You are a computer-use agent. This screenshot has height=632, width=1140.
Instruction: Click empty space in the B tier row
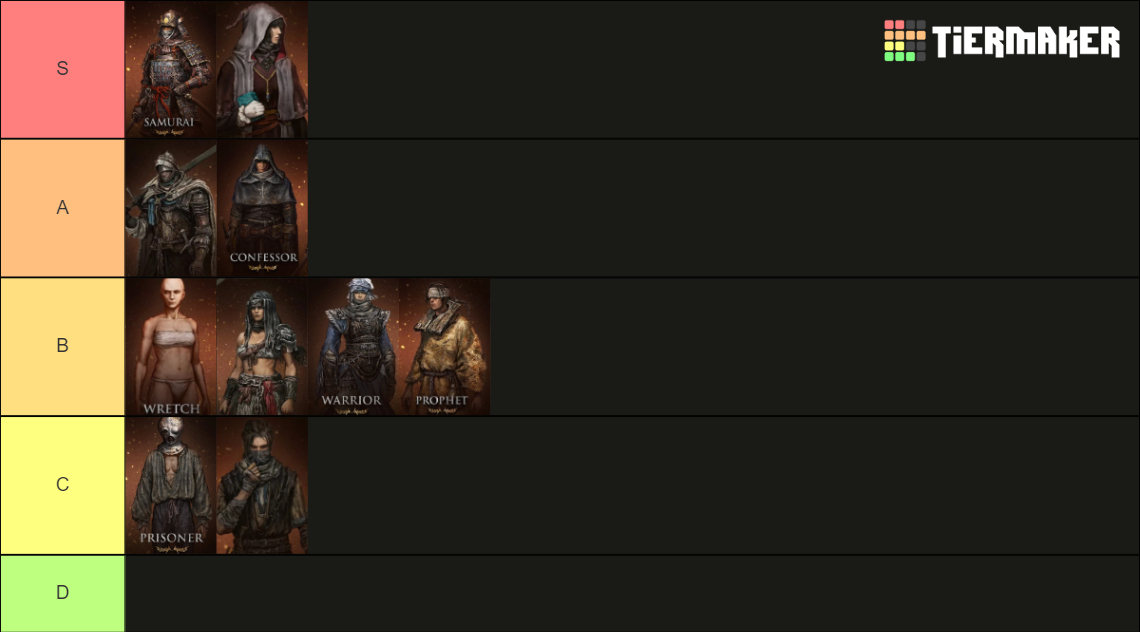click(814, 347)
